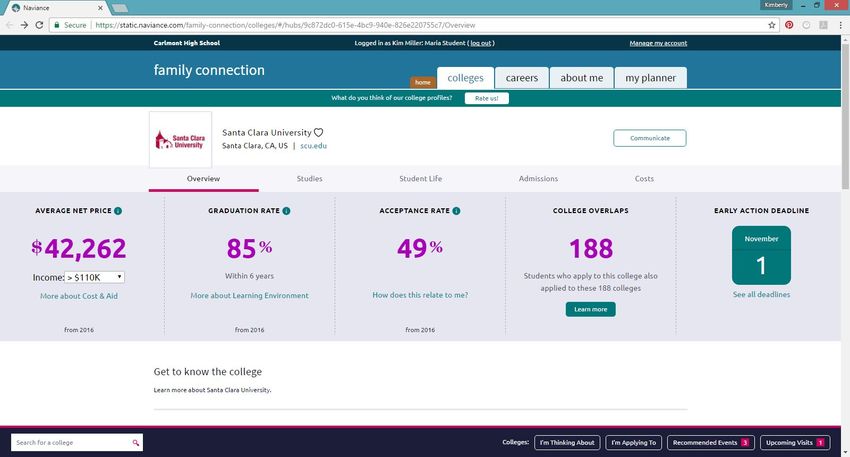Viewport: 850px width, 457px height.
Task: Open the my planner tab
Action: (651, 78)
